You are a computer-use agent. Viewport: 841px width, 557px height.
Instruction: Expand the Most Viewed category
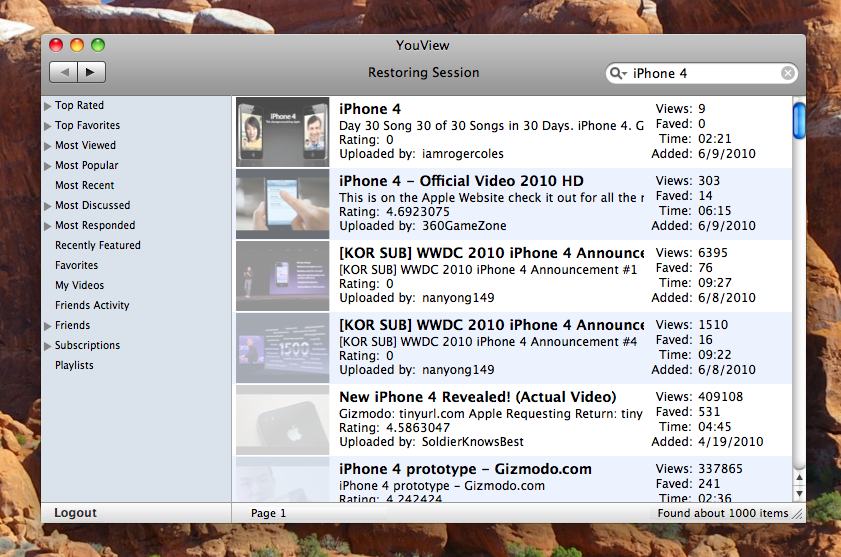tap(48, 145)
